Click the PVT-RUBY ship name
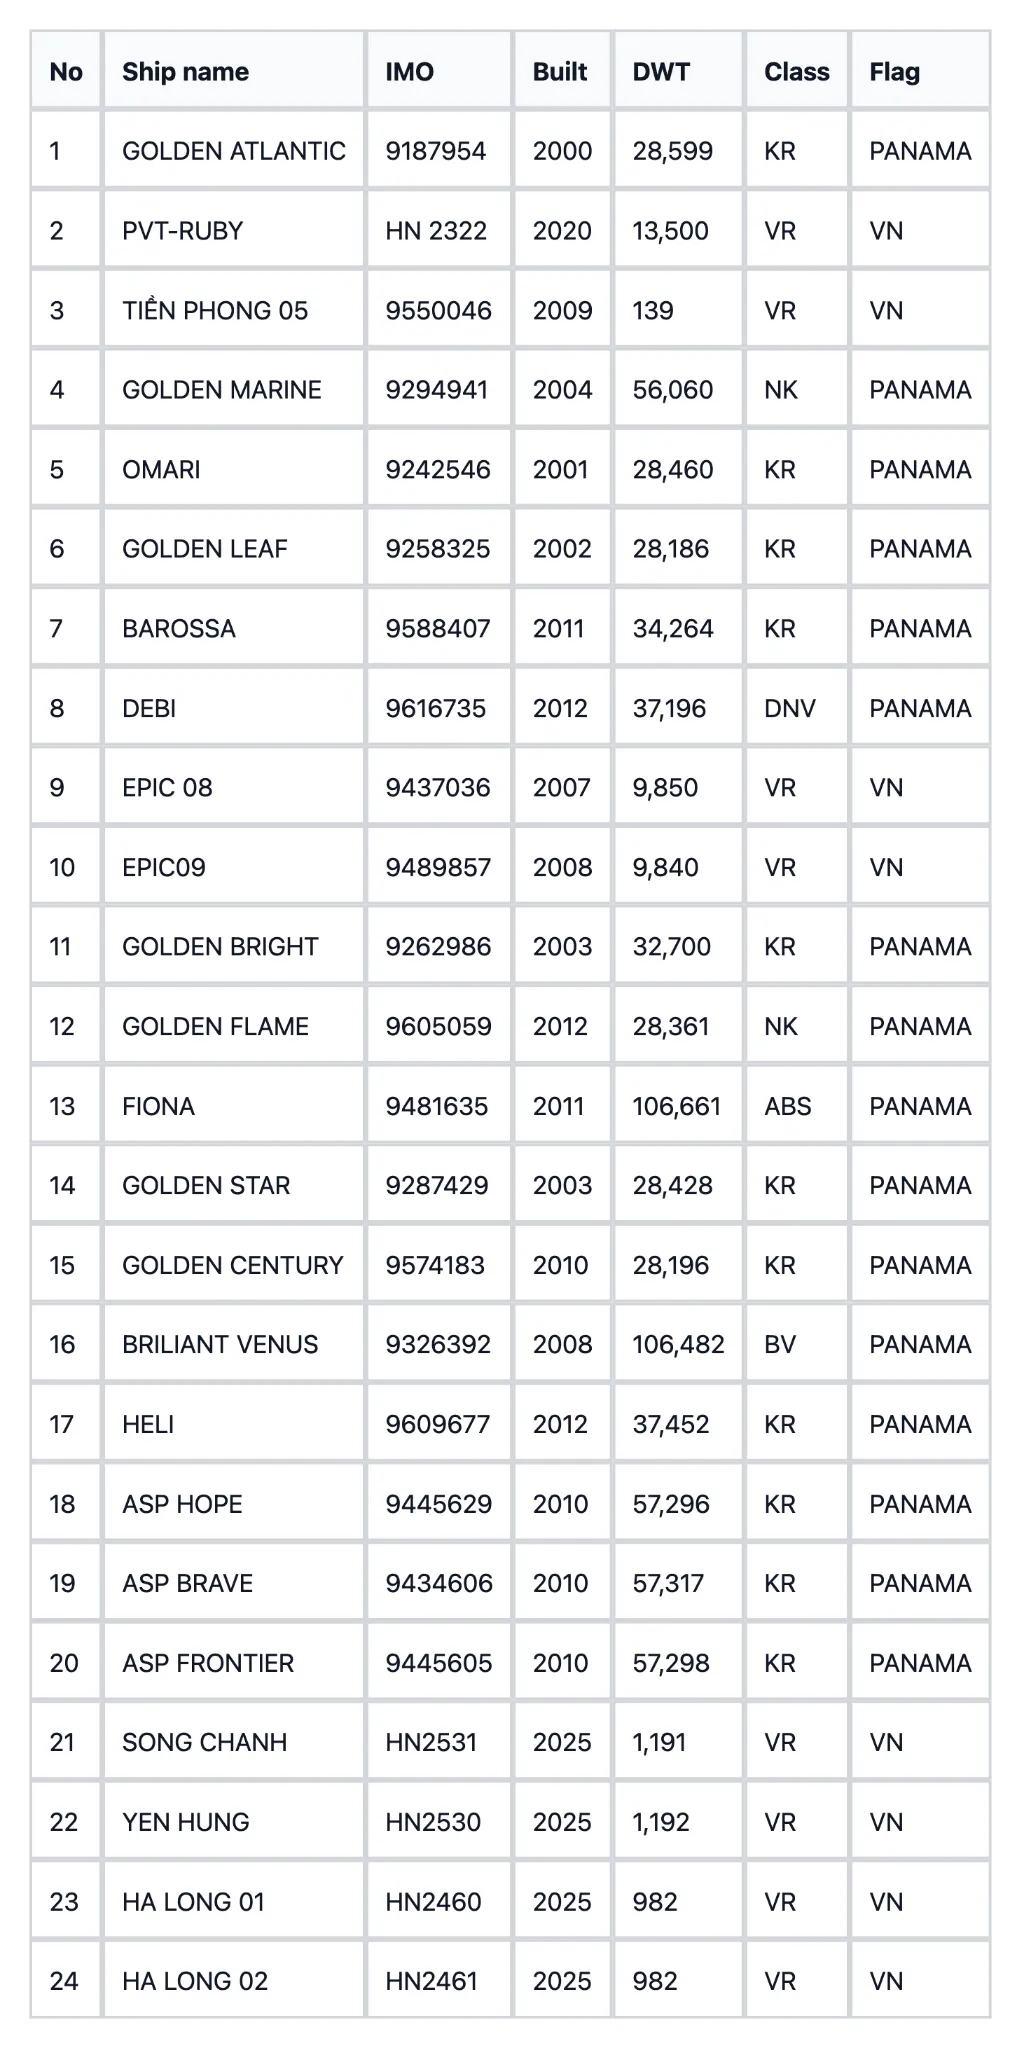Screen dimensions: 1021x2048 coord(182,231)
